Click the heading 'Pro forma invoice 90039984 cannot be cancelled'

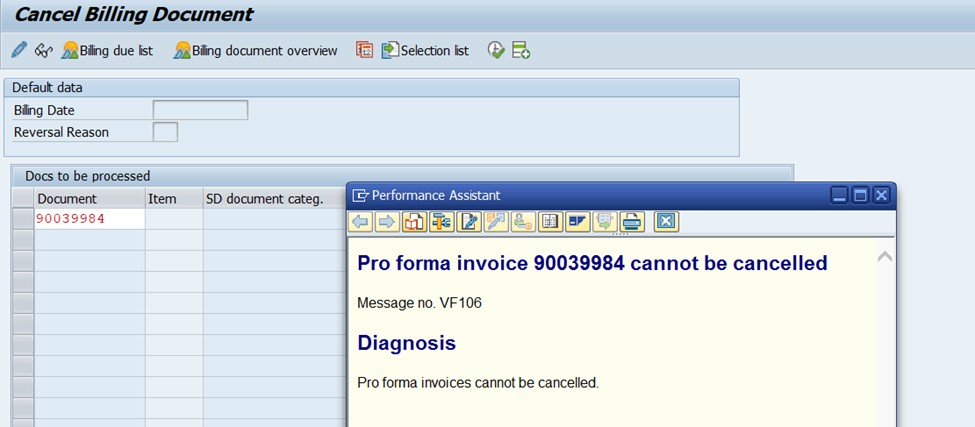point(593,263)
